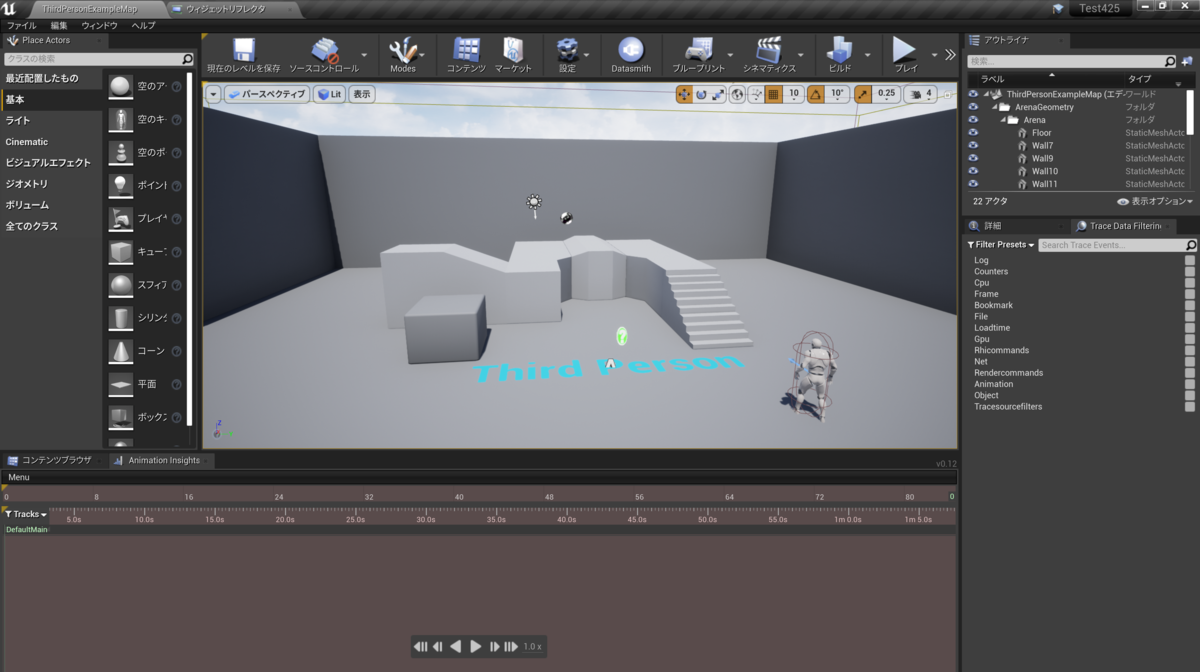
Task: Open the Perspective view mode dropdown
Action: [x=267, y=94]
